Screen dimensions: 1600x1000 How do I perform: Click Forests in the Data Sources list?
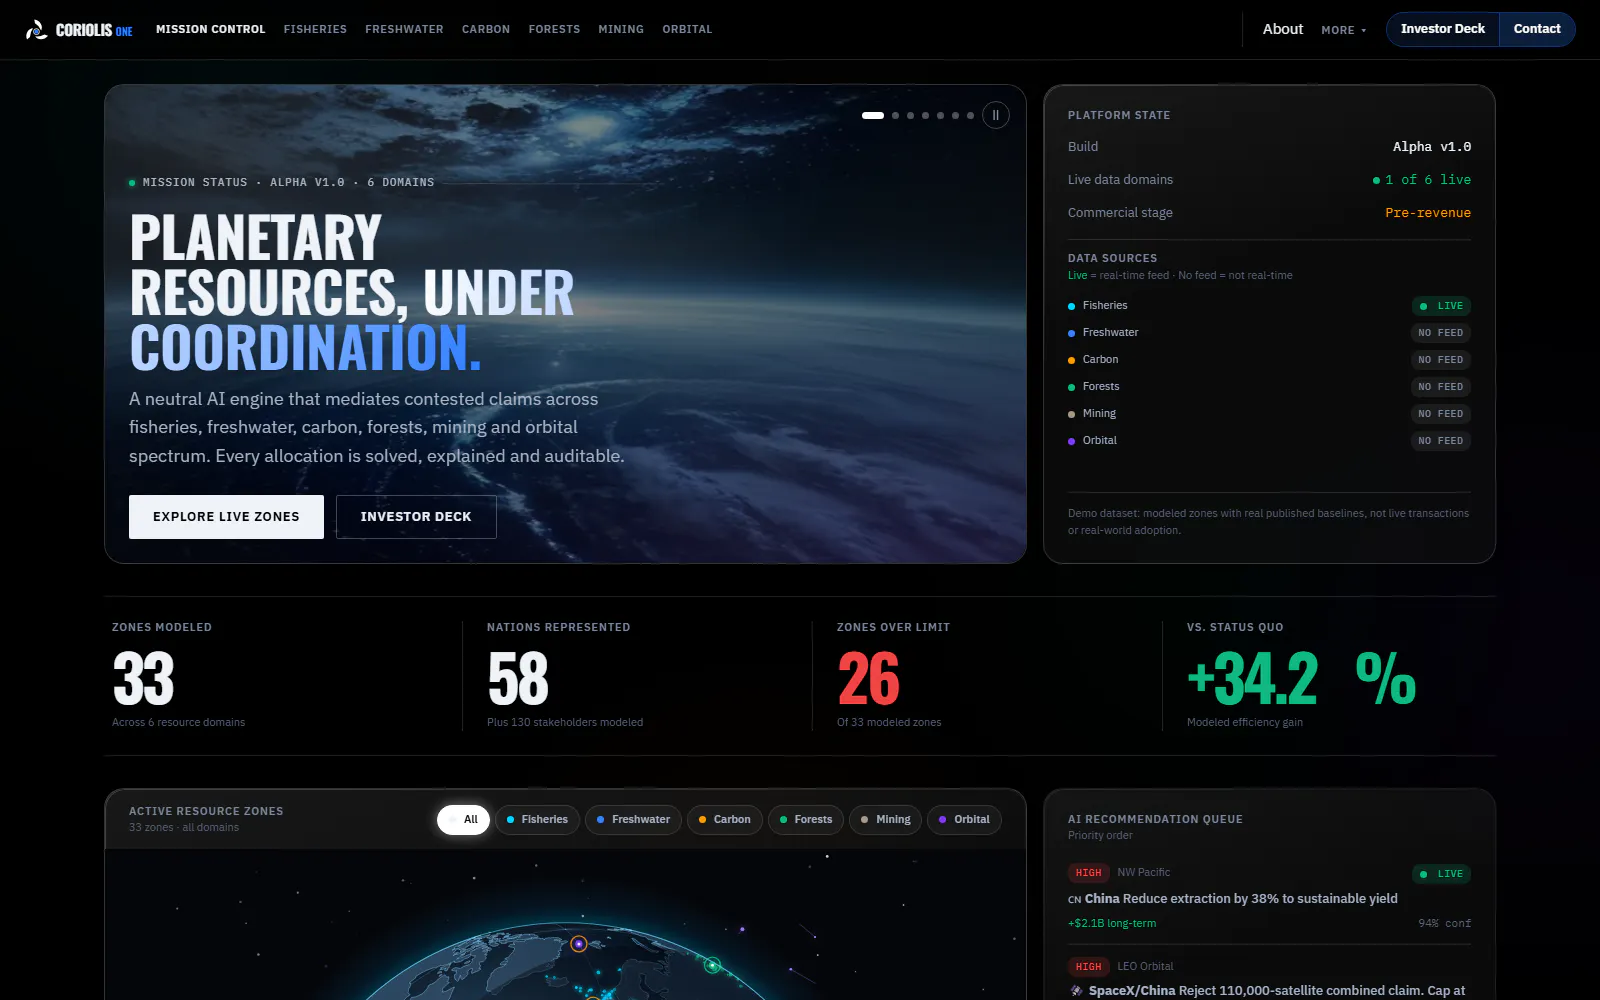1101,387
